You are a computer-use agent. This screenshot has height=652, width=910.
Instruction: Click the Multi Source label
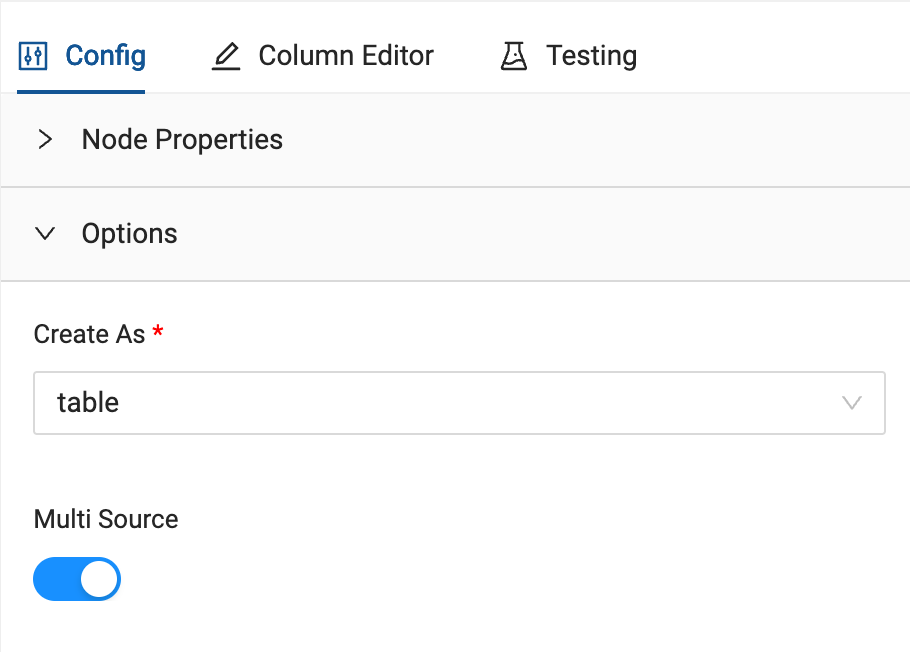(x=106, y=519)
